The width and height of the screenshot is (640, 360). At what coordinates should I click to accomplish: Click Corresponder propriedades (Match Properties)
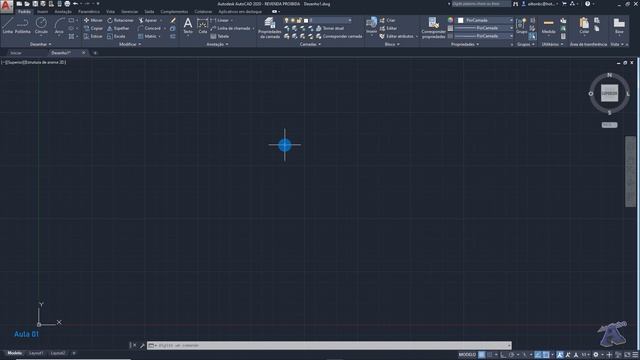pos(433,27)
